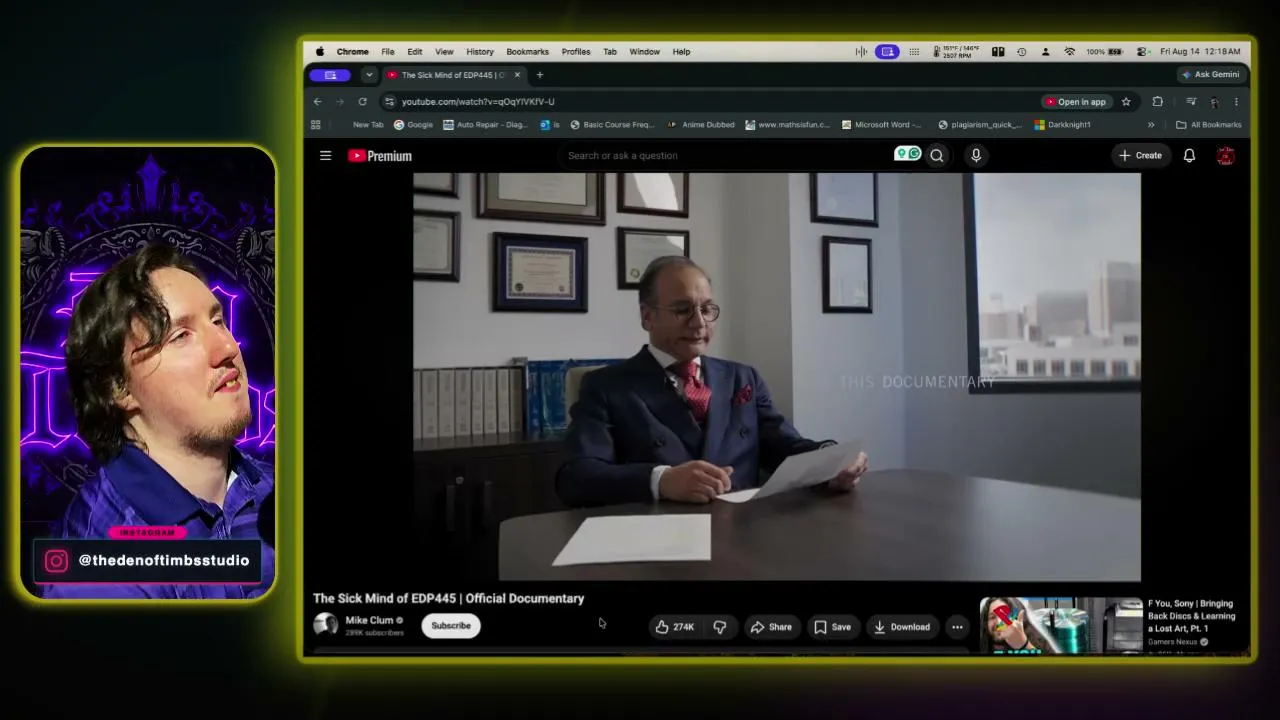This screenshot has width=1280, height=720.
Task: Close the Sick Mind of EDP445 tab
Action: coord(517,75)
